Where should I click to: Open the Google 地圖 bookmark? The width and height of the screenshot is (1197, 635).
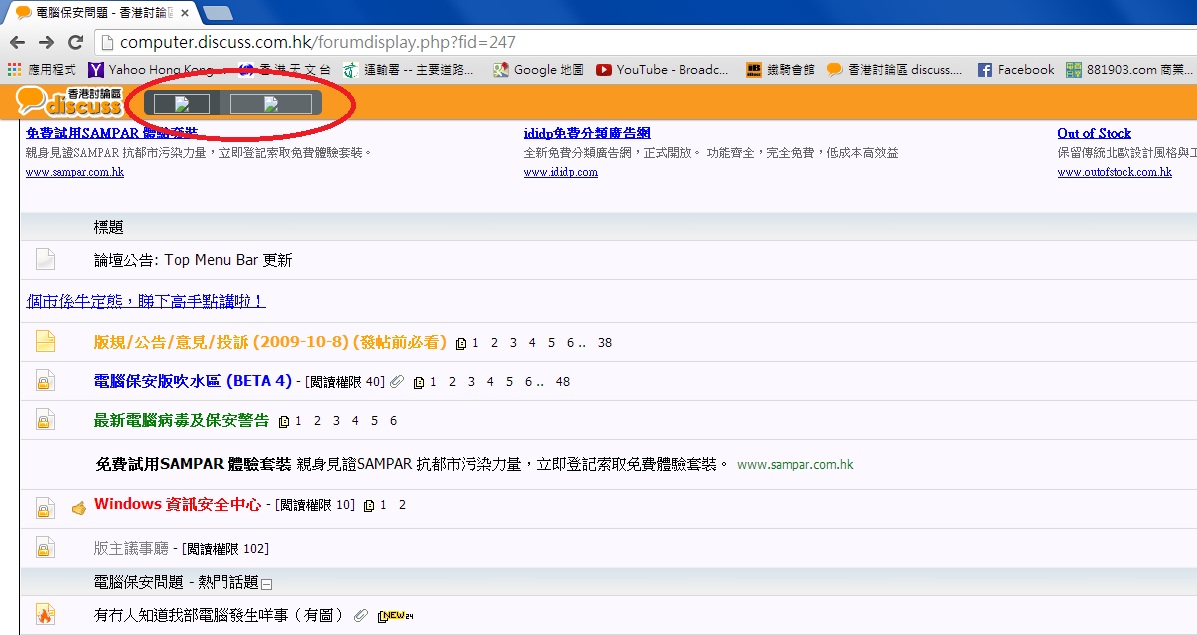pos(538,69)
